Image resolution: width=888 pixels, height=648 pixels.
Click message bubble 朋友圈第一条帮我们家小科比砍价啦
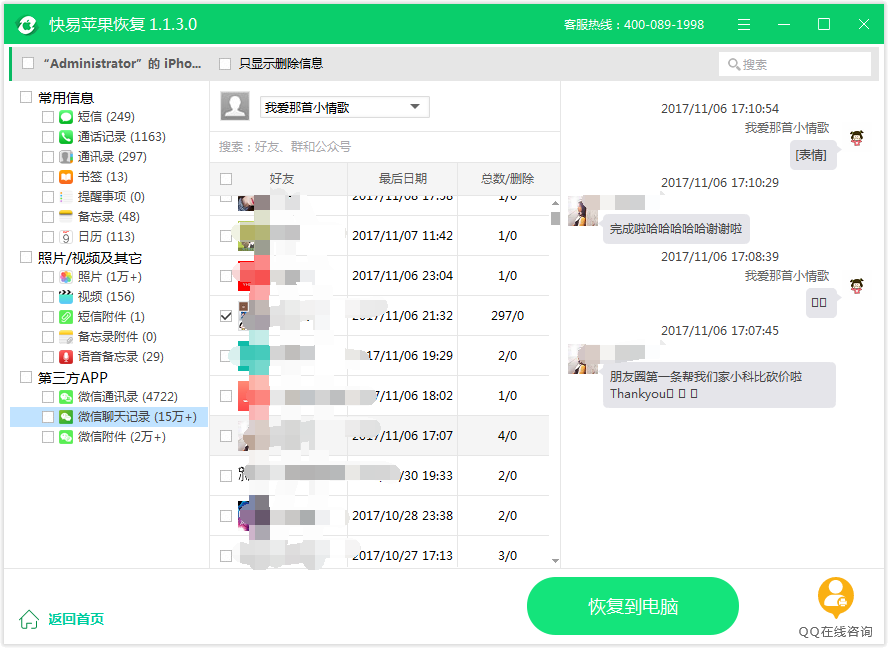(x=719, y=385)
